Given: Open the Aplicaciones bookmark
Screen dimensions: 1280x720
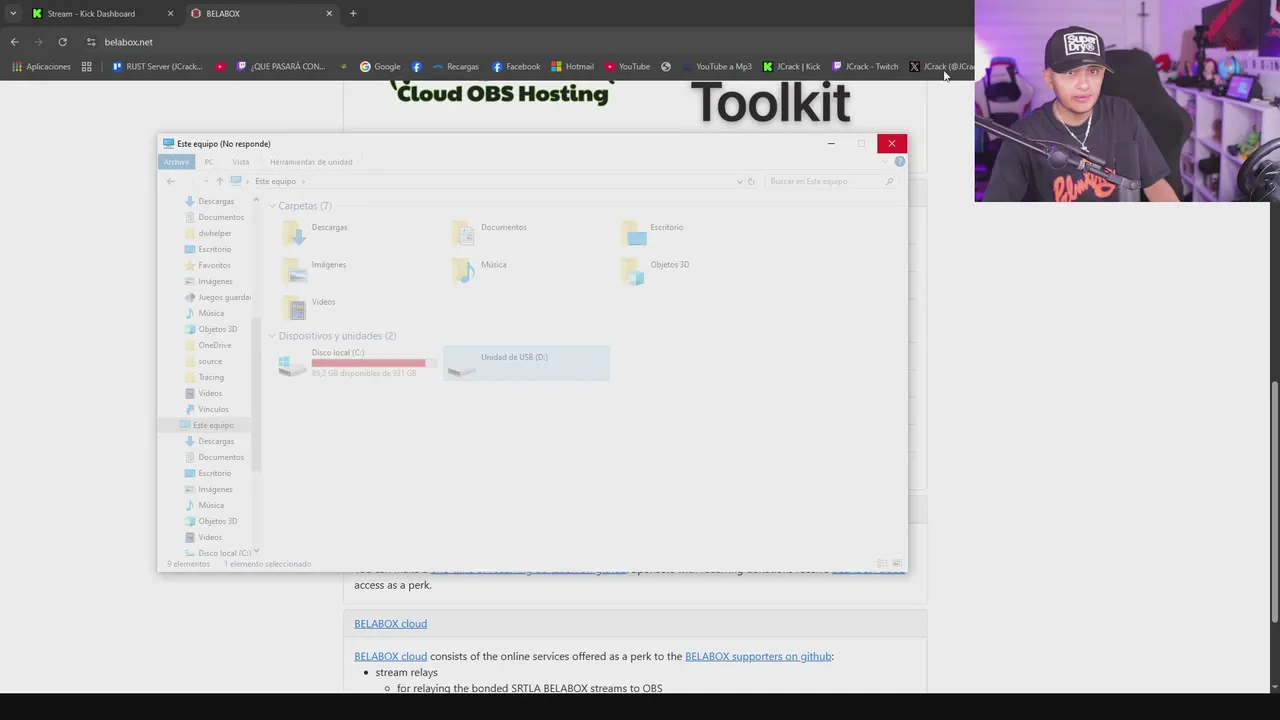Looking at the screenshot, I should pyautogui.click(x=41, y=67).
